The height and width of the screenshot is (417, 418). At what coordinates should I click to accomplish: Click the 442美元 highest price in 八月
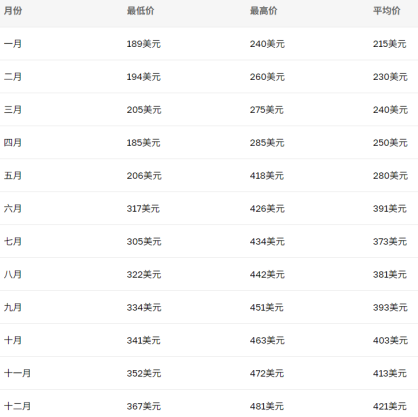pyautogui.click(x=267, y=275)
